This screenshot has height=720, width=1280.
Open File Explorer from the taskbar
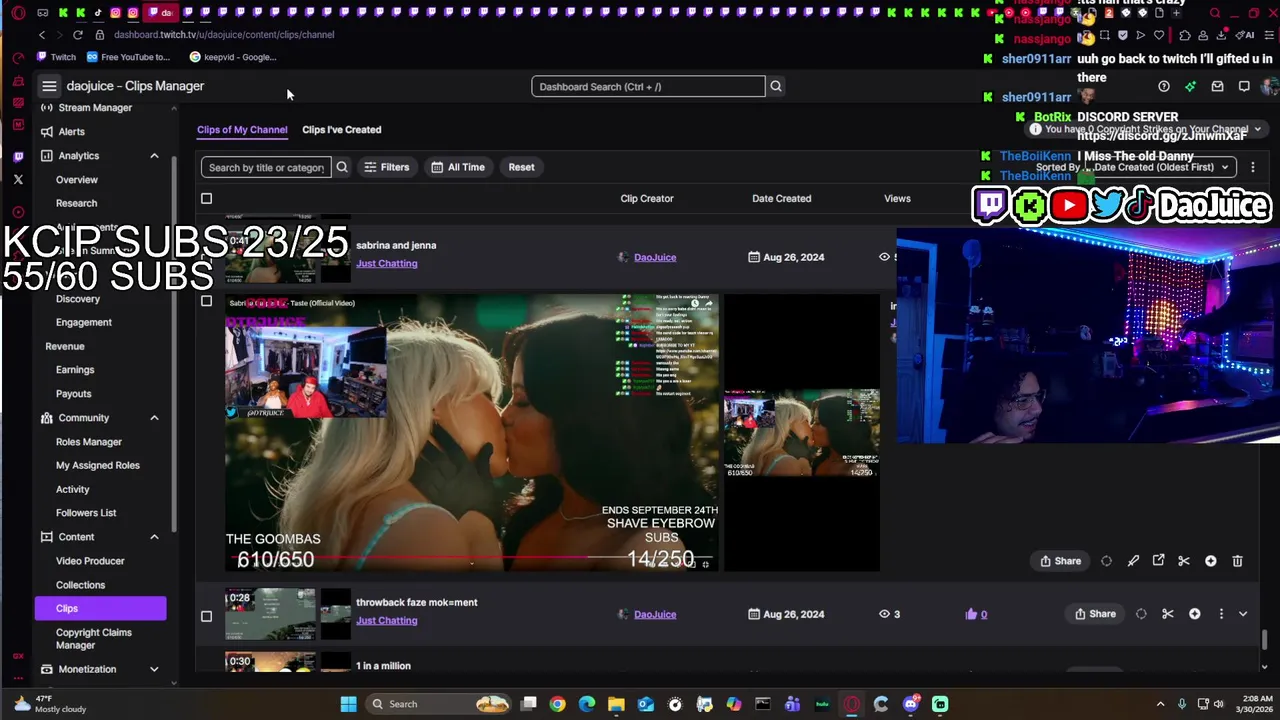(616, 704)
